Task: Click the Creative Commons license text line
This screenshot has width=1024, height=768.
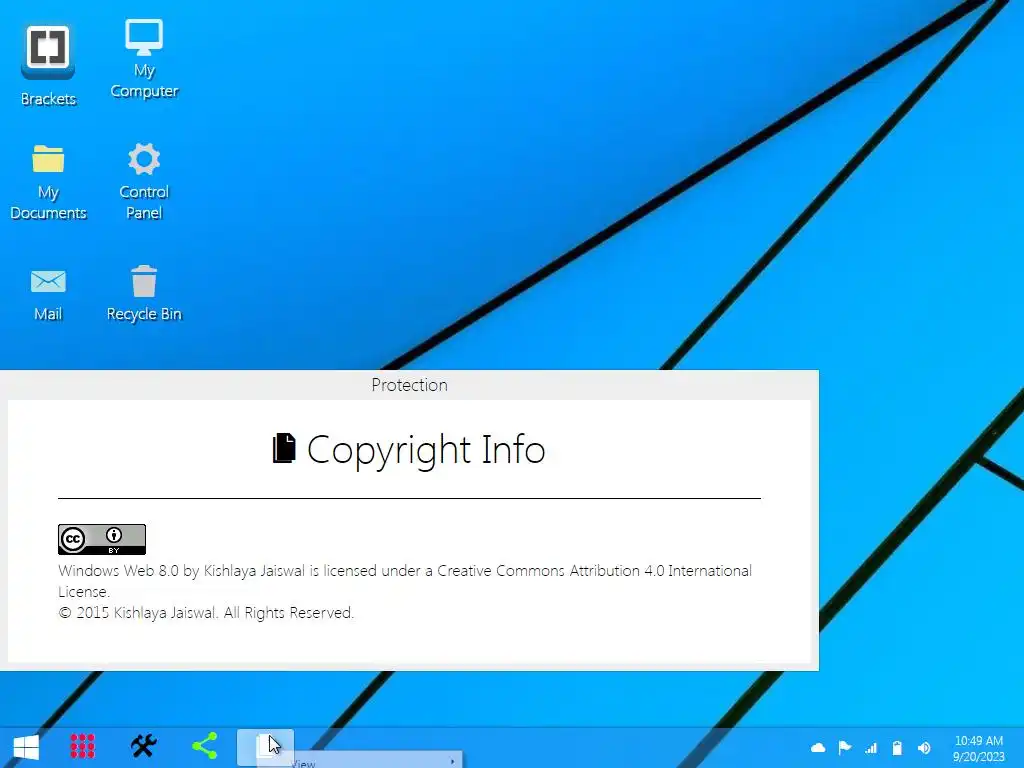Action: point(405,581)
